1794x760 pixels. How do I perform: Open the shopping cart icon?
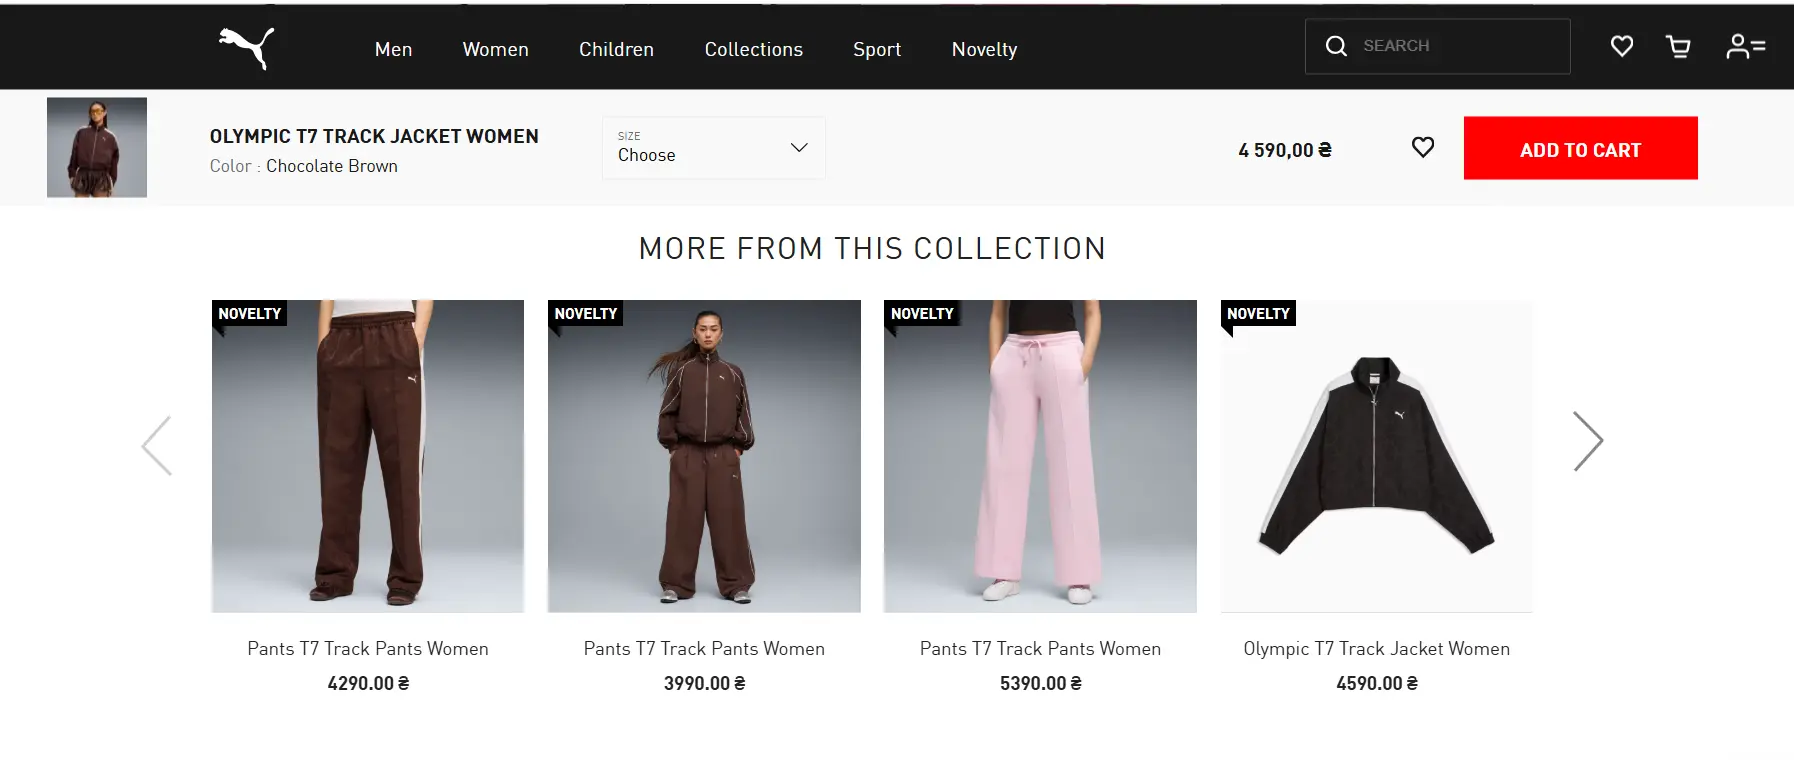(x=1679, y=45)
